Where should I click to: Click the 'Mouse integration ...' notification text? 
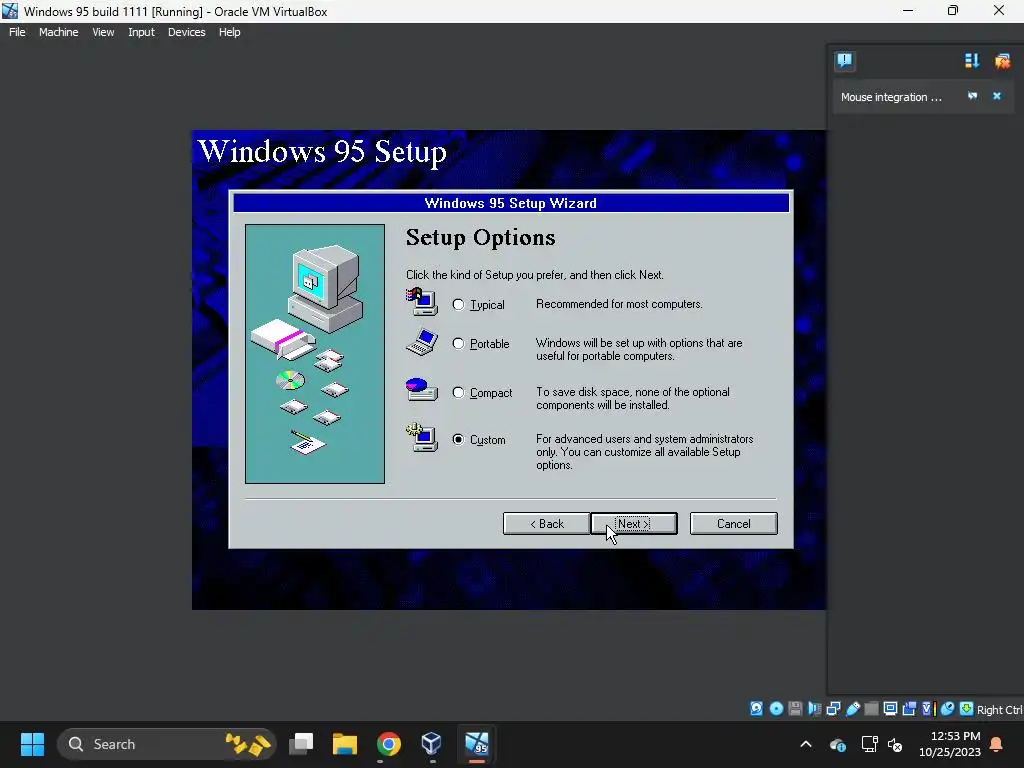pyautogui.click(x=891, y=97)
